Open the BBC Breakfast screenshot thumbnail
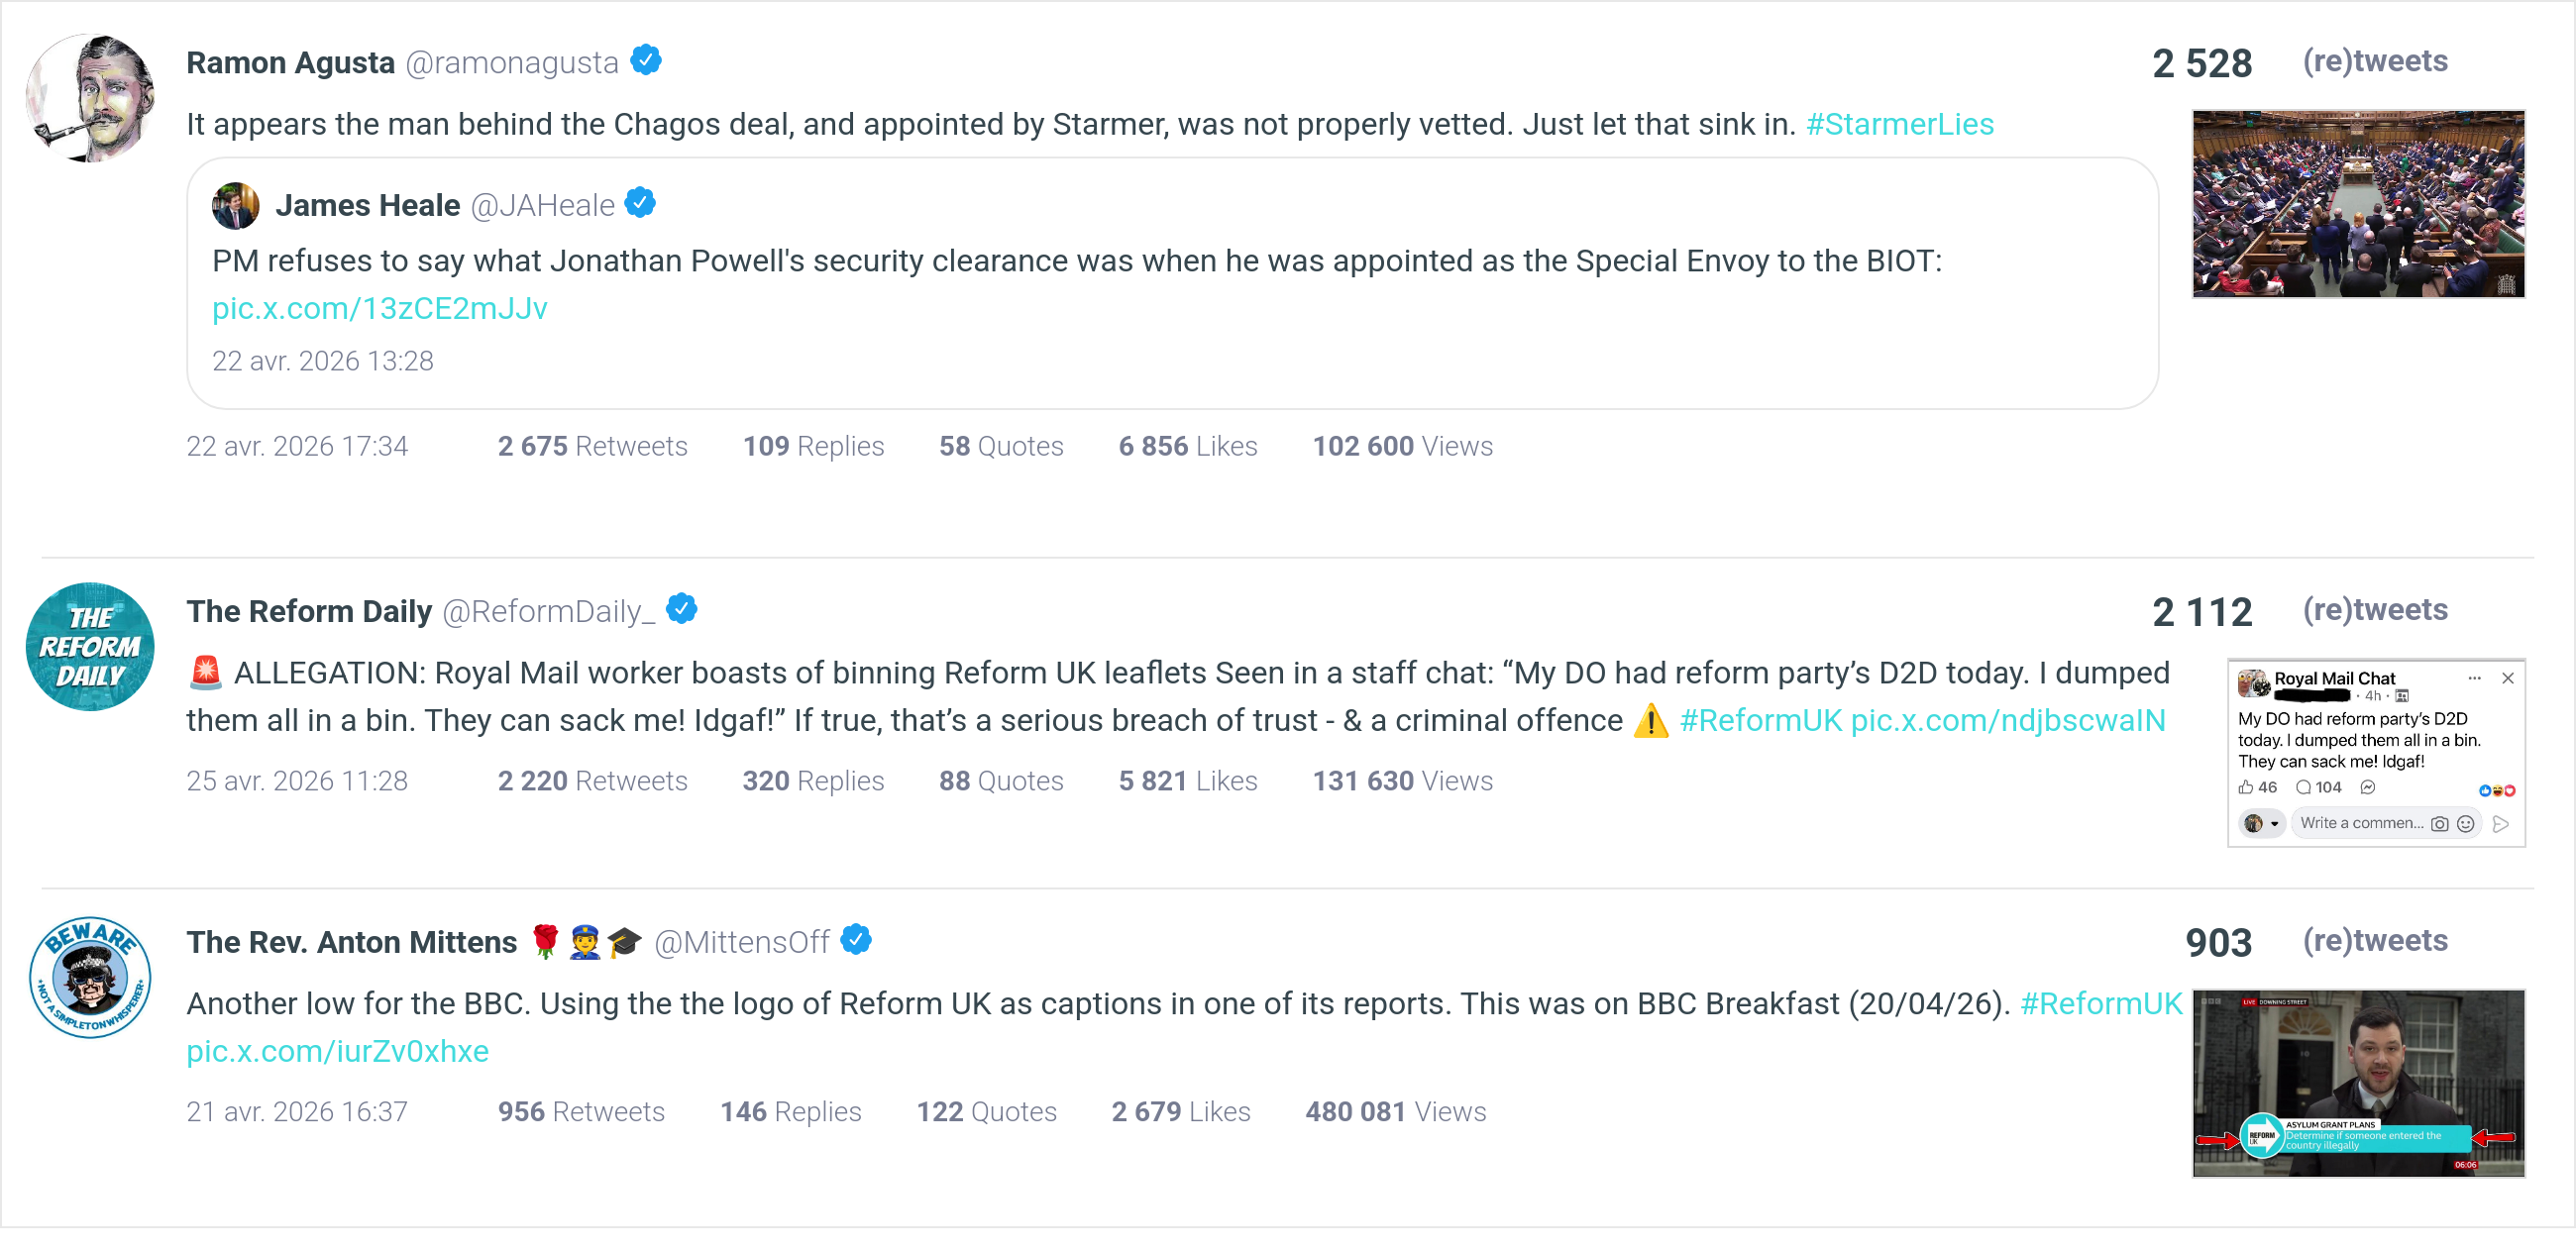 pos(2357,1083)
